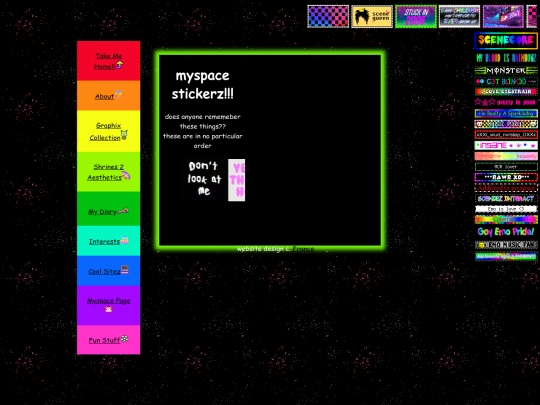This screenshot has height=405, width=540.
Task: Click the purple neon arcade stamp
Action: point(503,16)
